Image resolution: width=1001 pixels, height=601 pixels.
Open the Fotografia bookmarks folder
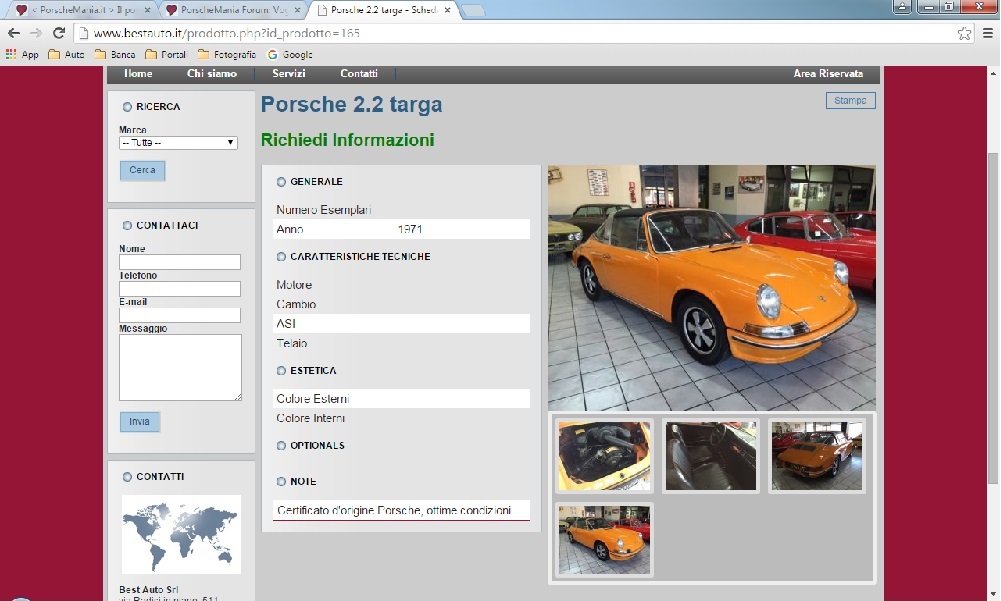pyautogui.click(x=227, y=54)
